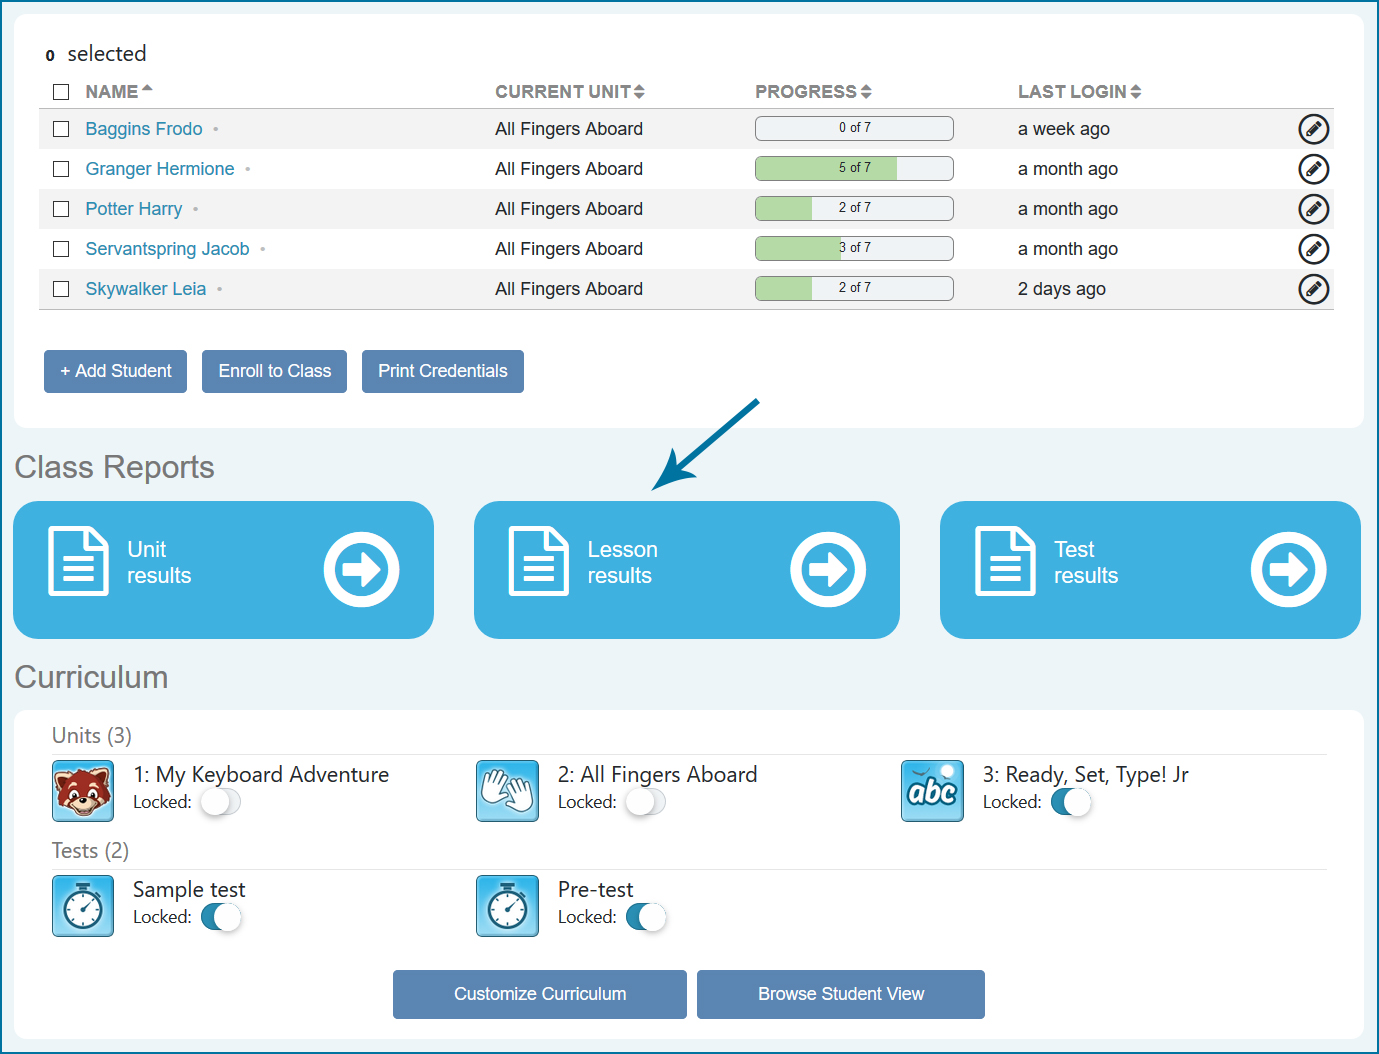
Task: Click Granger Hermione's 5 of 7 progress bar
Action: (854, 168)
